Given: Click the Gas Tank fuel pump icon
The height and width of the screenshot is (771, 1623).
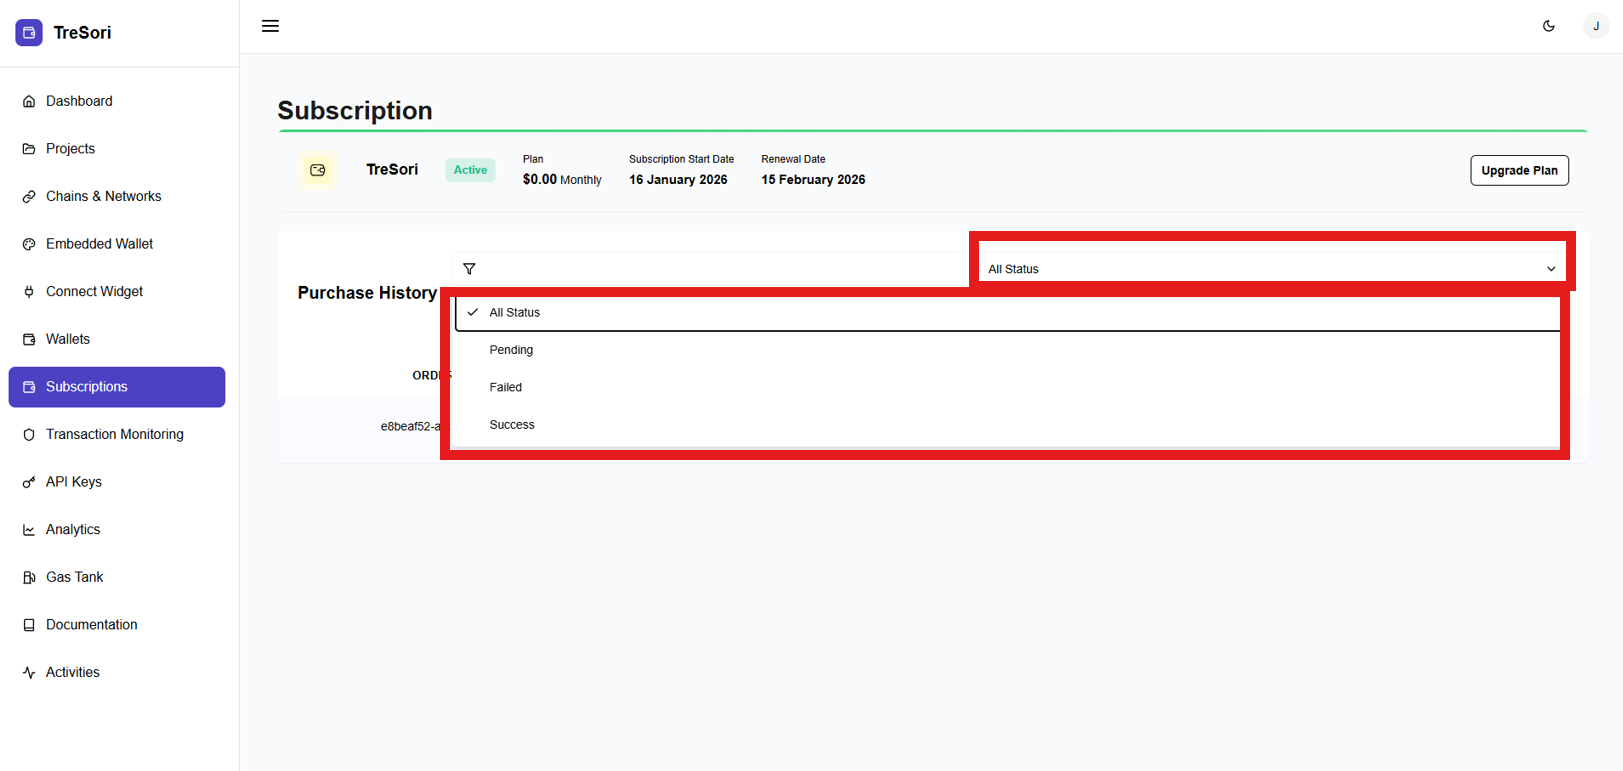Looking at the screenshot, I should click(x=29, y=577).
